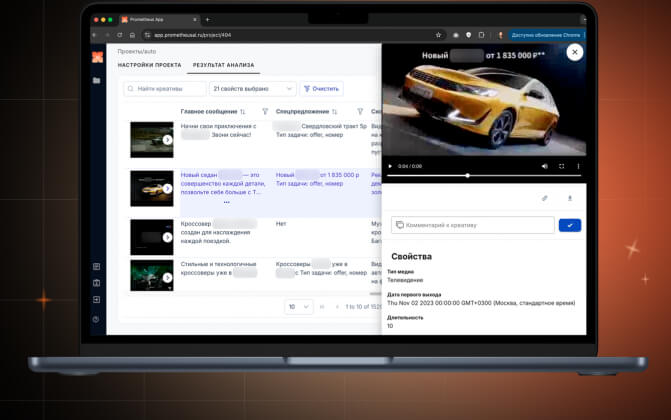Go to the previous results page
The height and width of the screenshot is (420, 671).
click(x=337, y=307)
